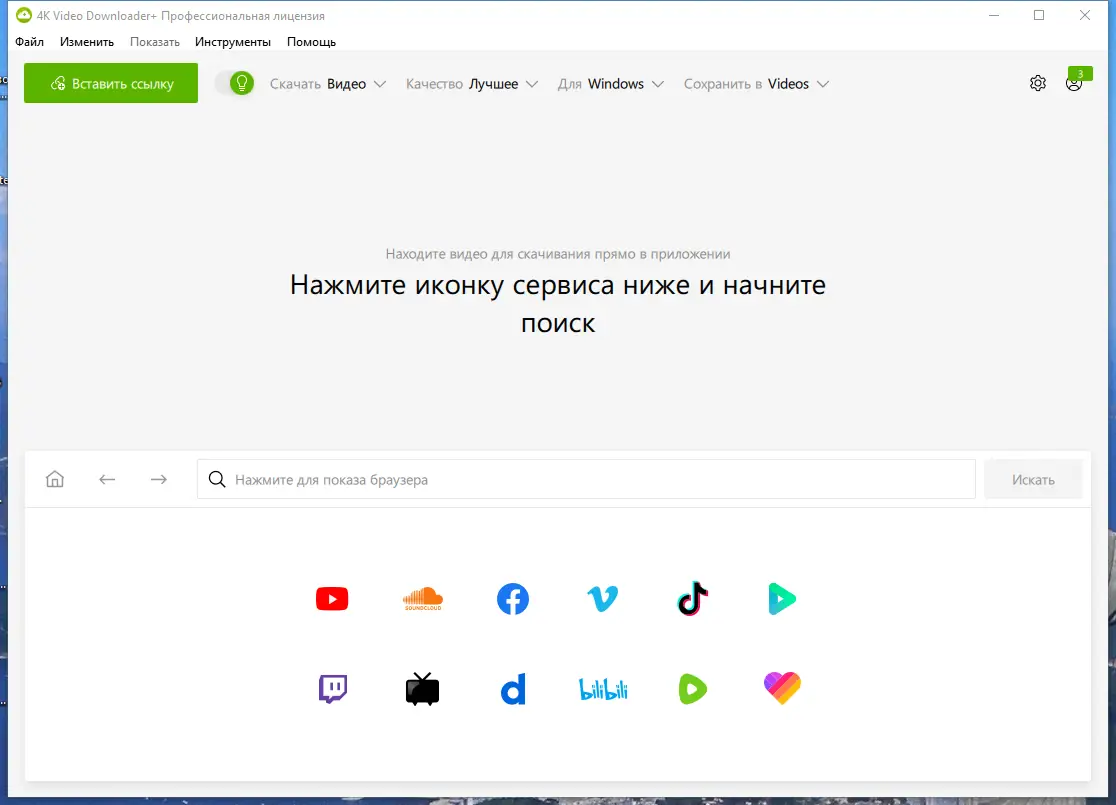
Task: Open the Dailymotion service
Action: pos(512,688)
